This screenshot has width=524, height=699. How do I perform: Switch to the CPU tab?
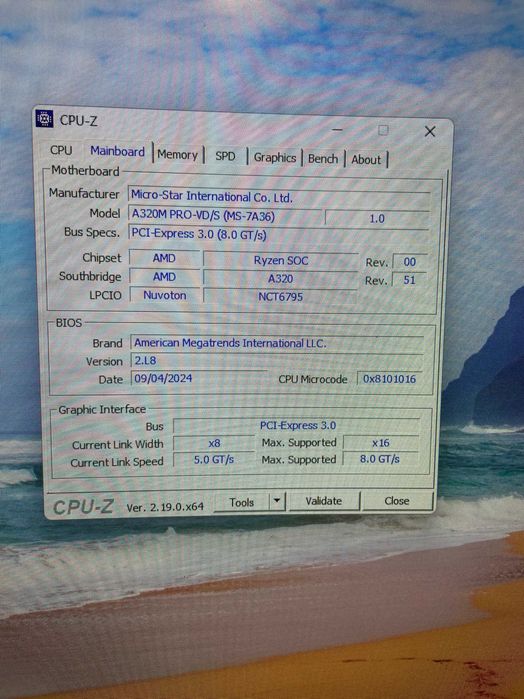coord(61,150)
